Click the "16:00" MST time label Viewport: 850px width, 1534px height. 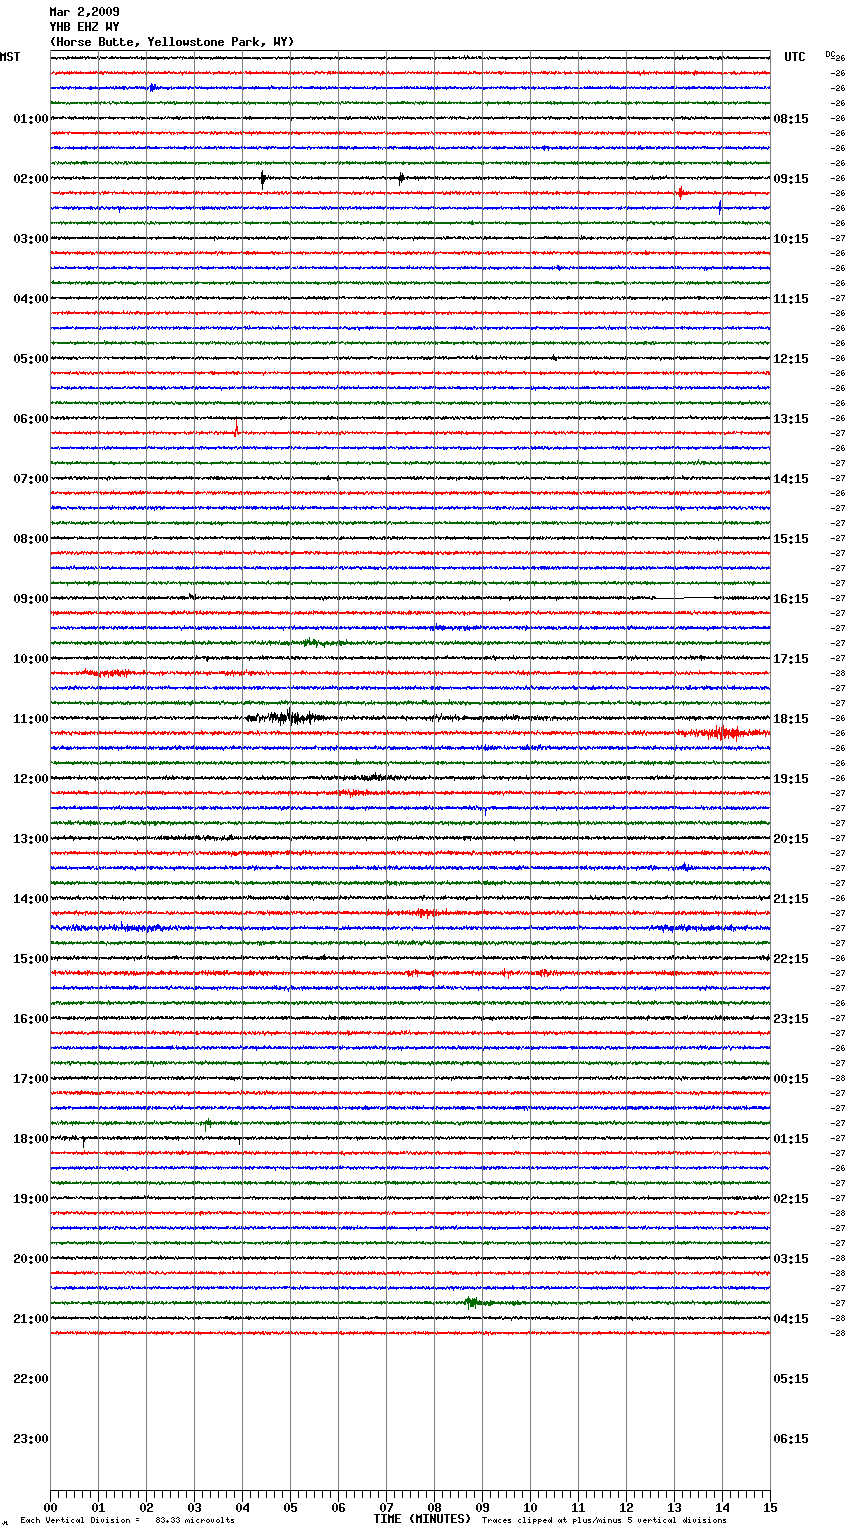31,1019
